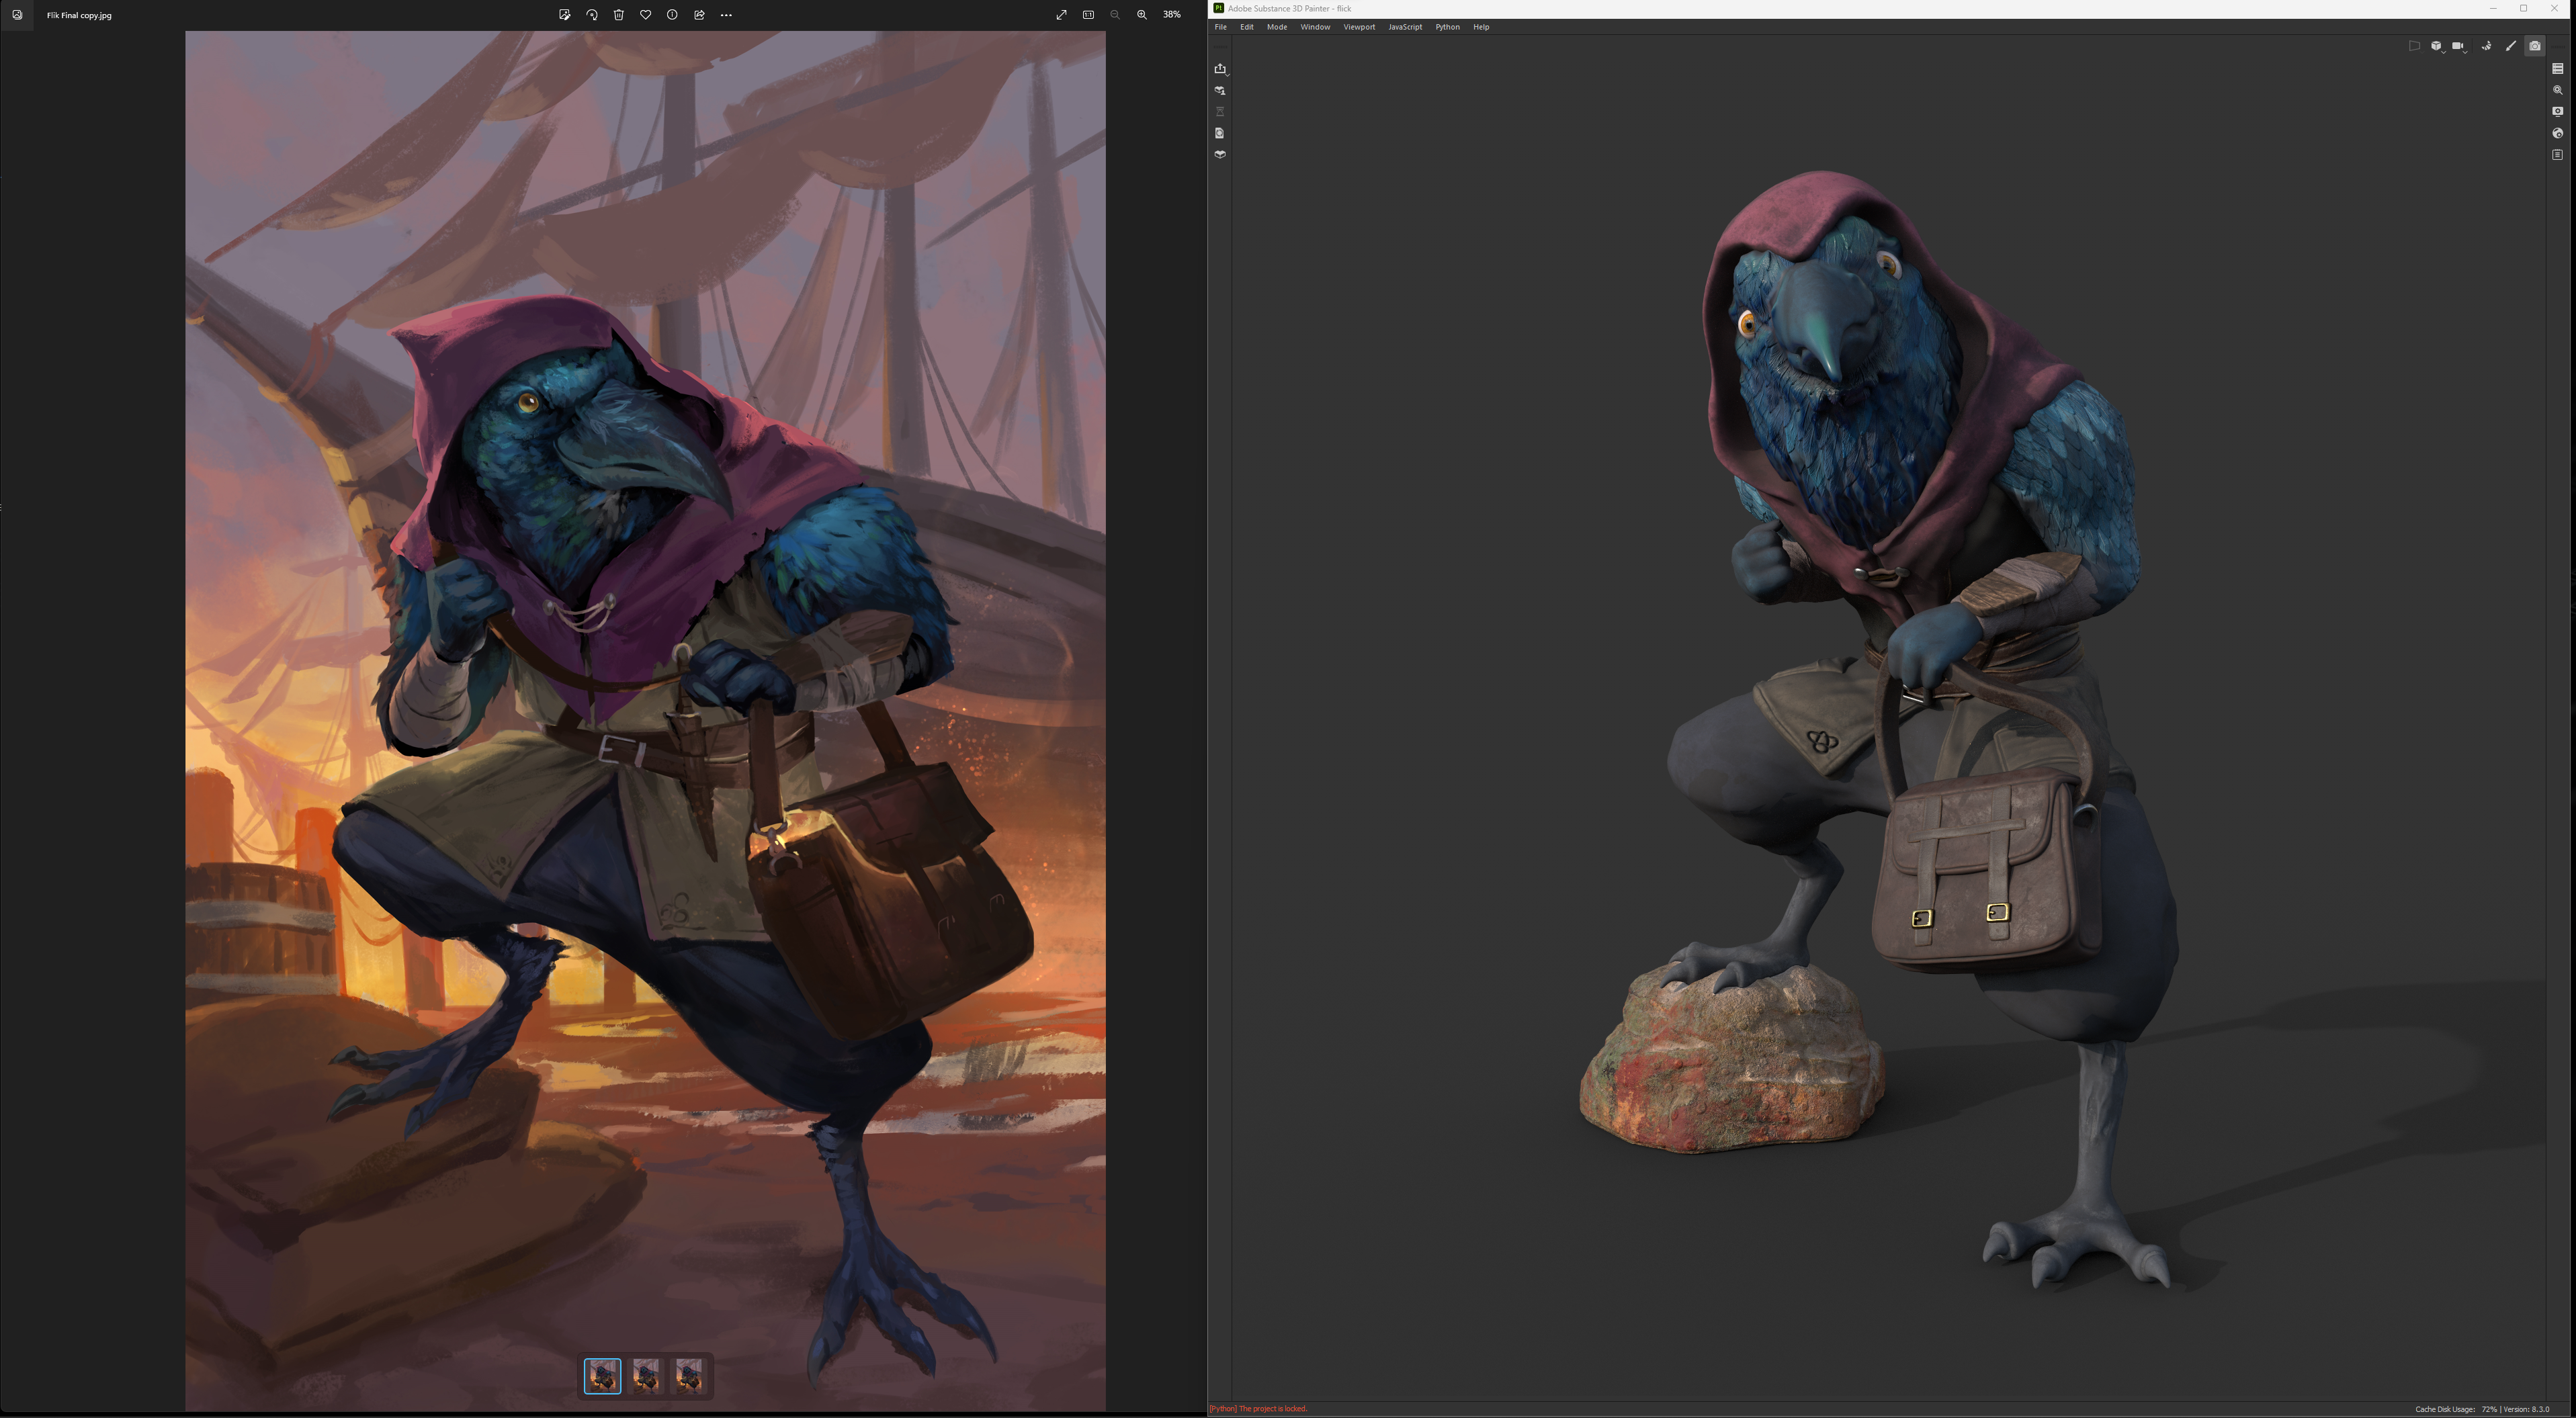The height and width of the screenshot is (1418, 2576).
Task: Toggle favorite heart in photo viewer
Action: (645, 15)
